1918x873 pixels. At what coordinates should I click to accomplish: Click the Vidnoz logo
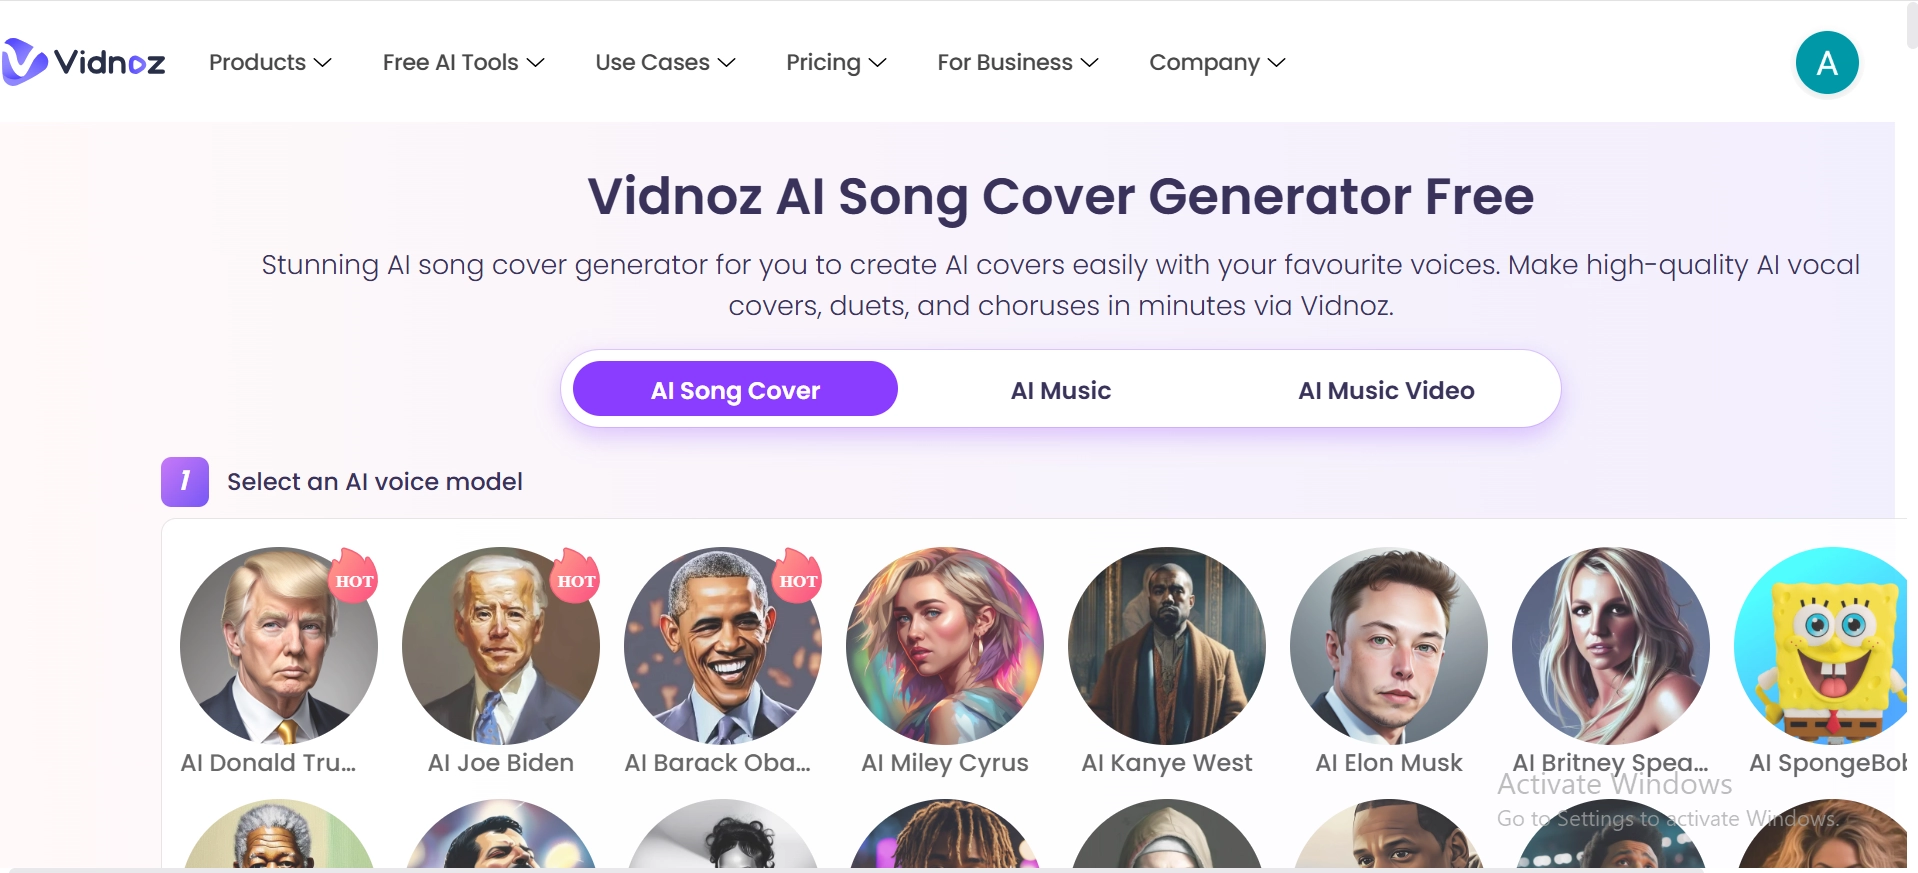(x=85, y=62)
